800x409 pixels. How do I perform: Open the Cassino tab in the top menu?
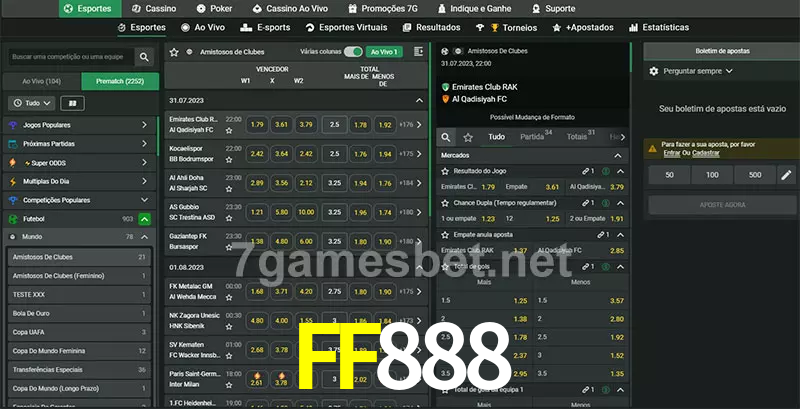[x=153, y=8]
